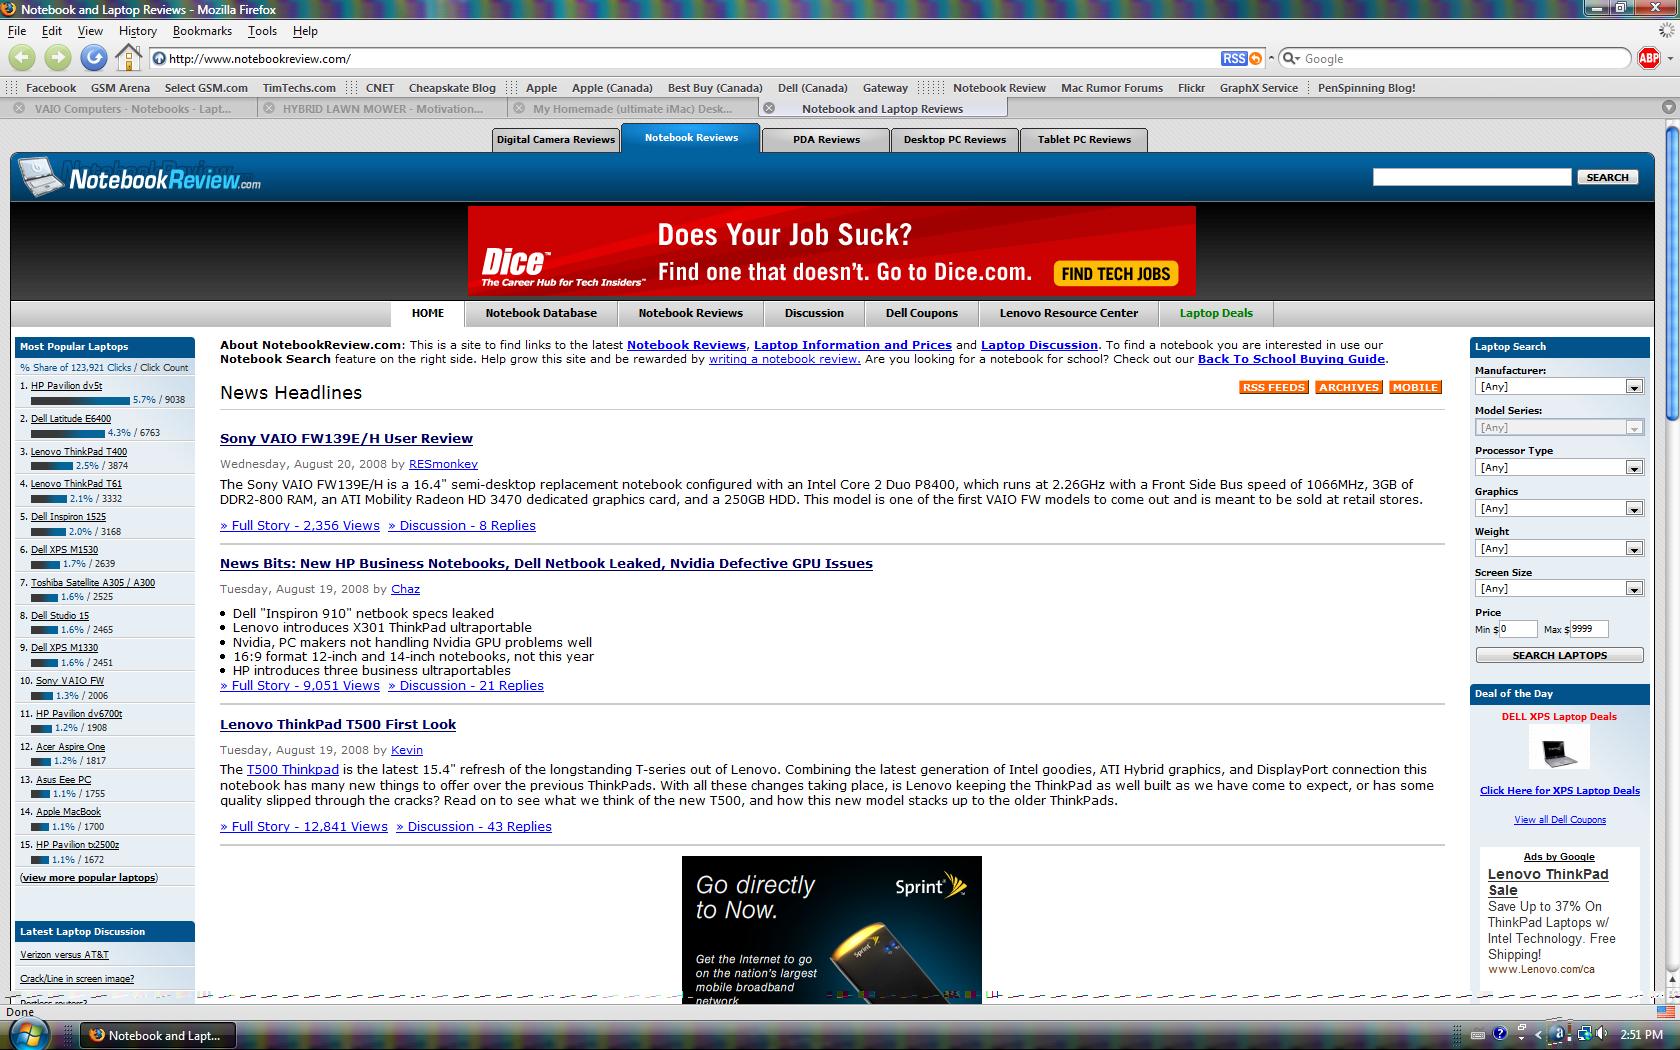Image resolution: width=1680 pixels, height=1050 pixels.
Task: Go back with the Back arrow button
Action: coord(22,58)
